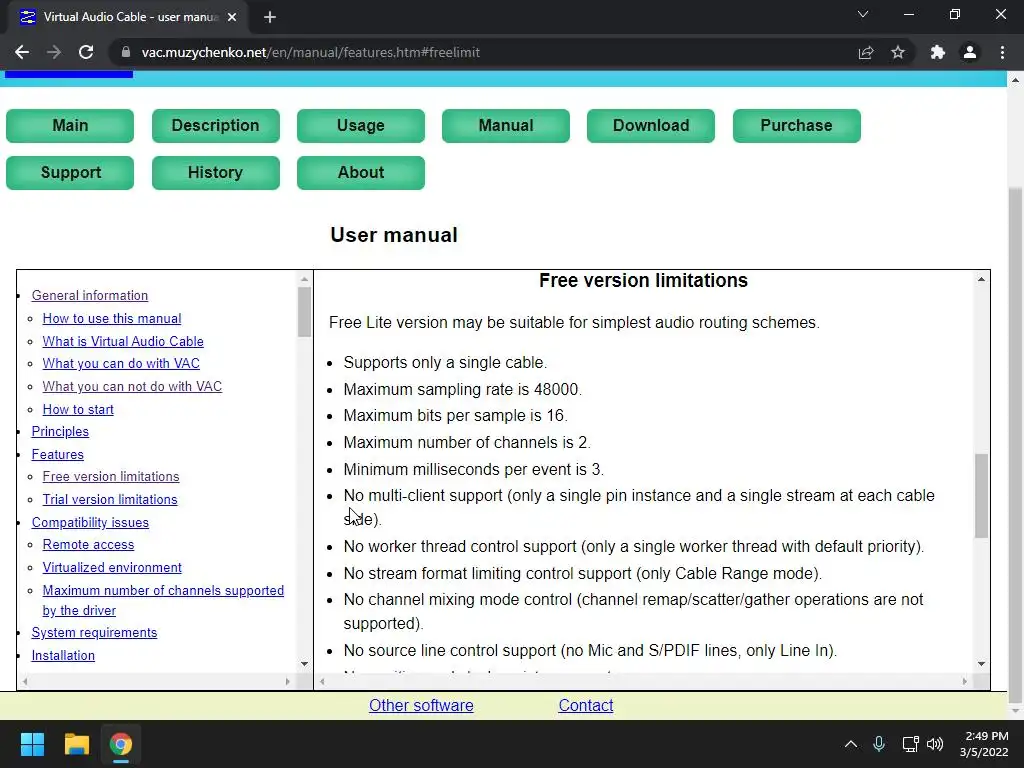
Task: Open the Purchase page button
Action: (797, 125)
